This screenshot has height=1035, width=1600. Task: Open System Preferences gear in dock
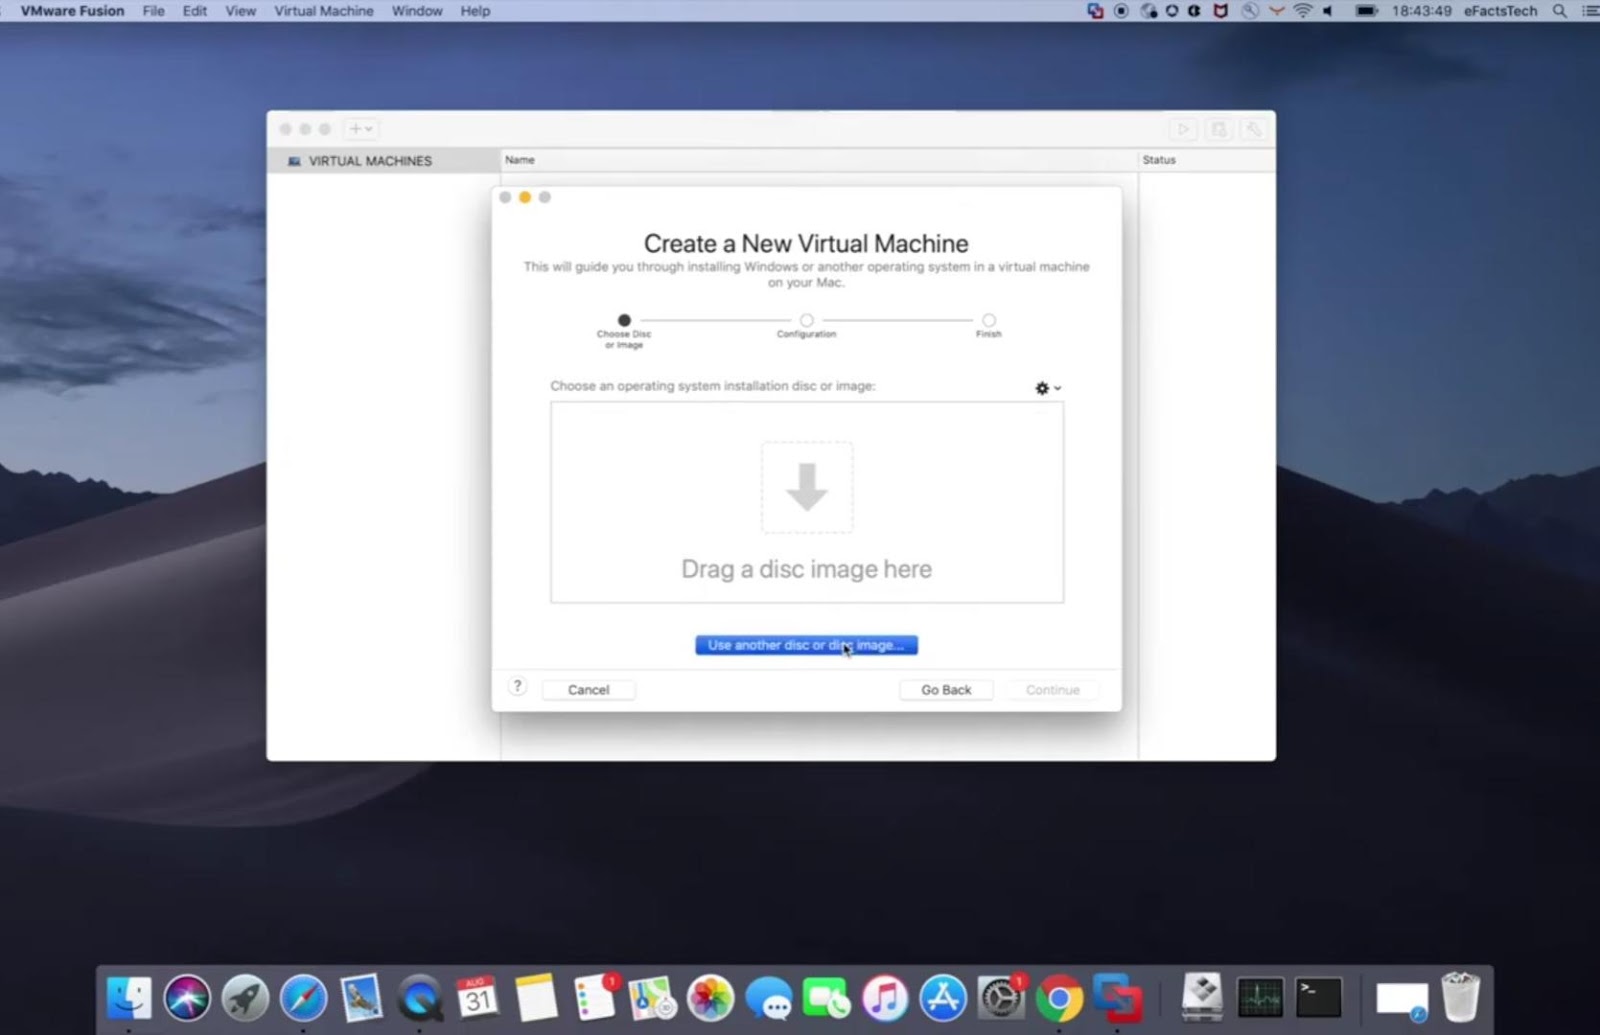1001,997
